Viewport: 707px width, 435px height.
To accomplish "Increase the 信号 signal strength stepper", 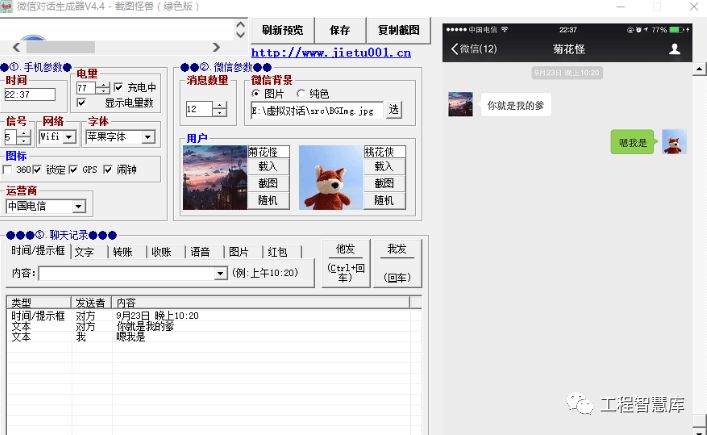I will pyautogui.click(x=24, y=133).
